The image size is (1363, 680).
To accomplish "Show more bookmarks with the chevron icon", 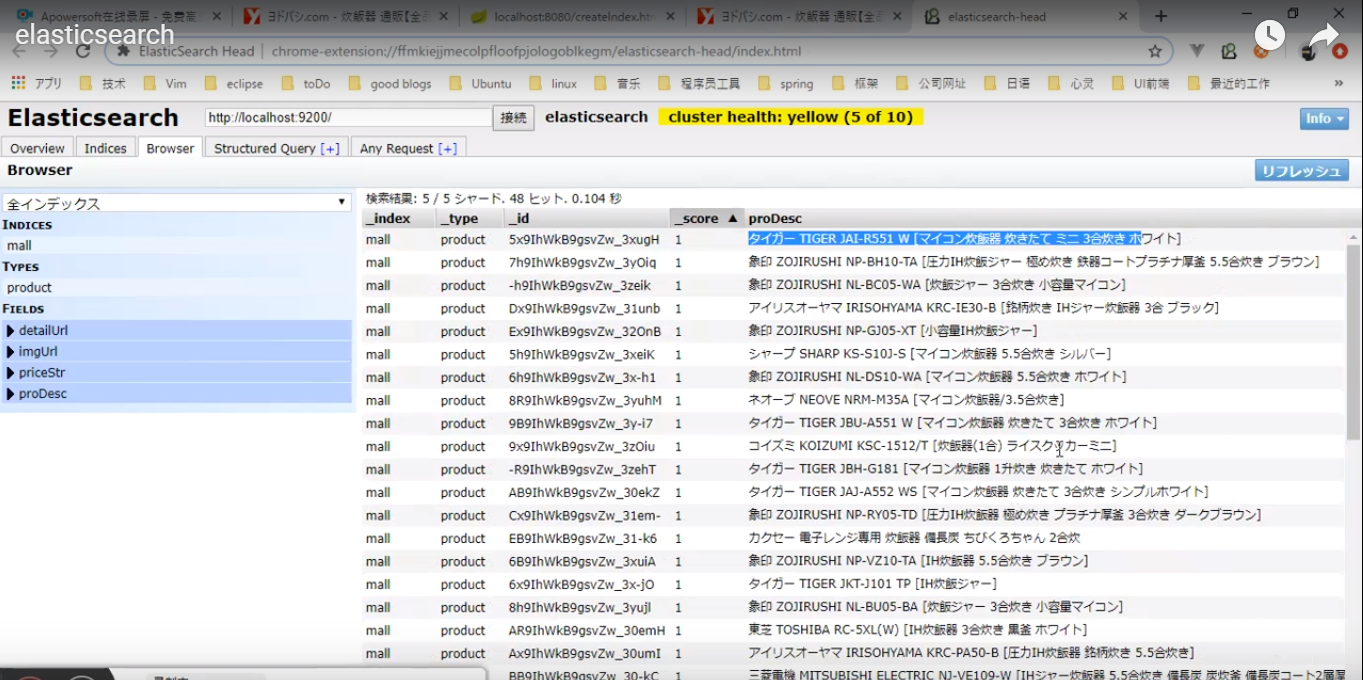I will tap(1339, 83).
